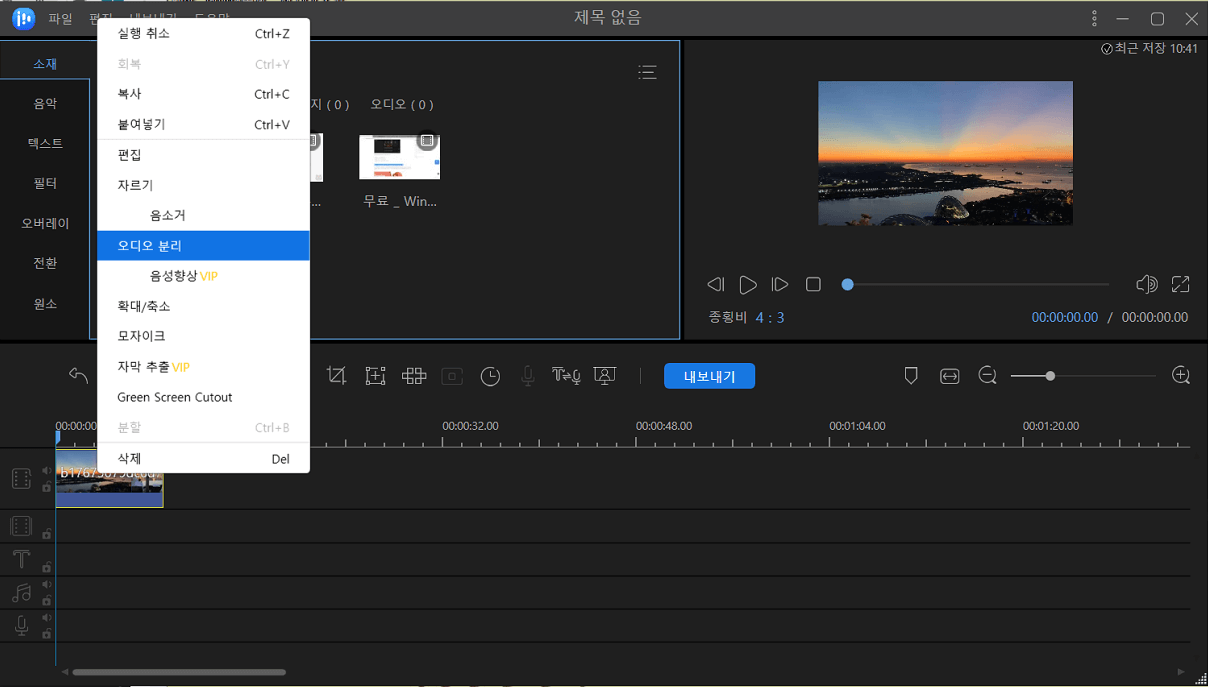Stop the preview playback

coord(813,285)
